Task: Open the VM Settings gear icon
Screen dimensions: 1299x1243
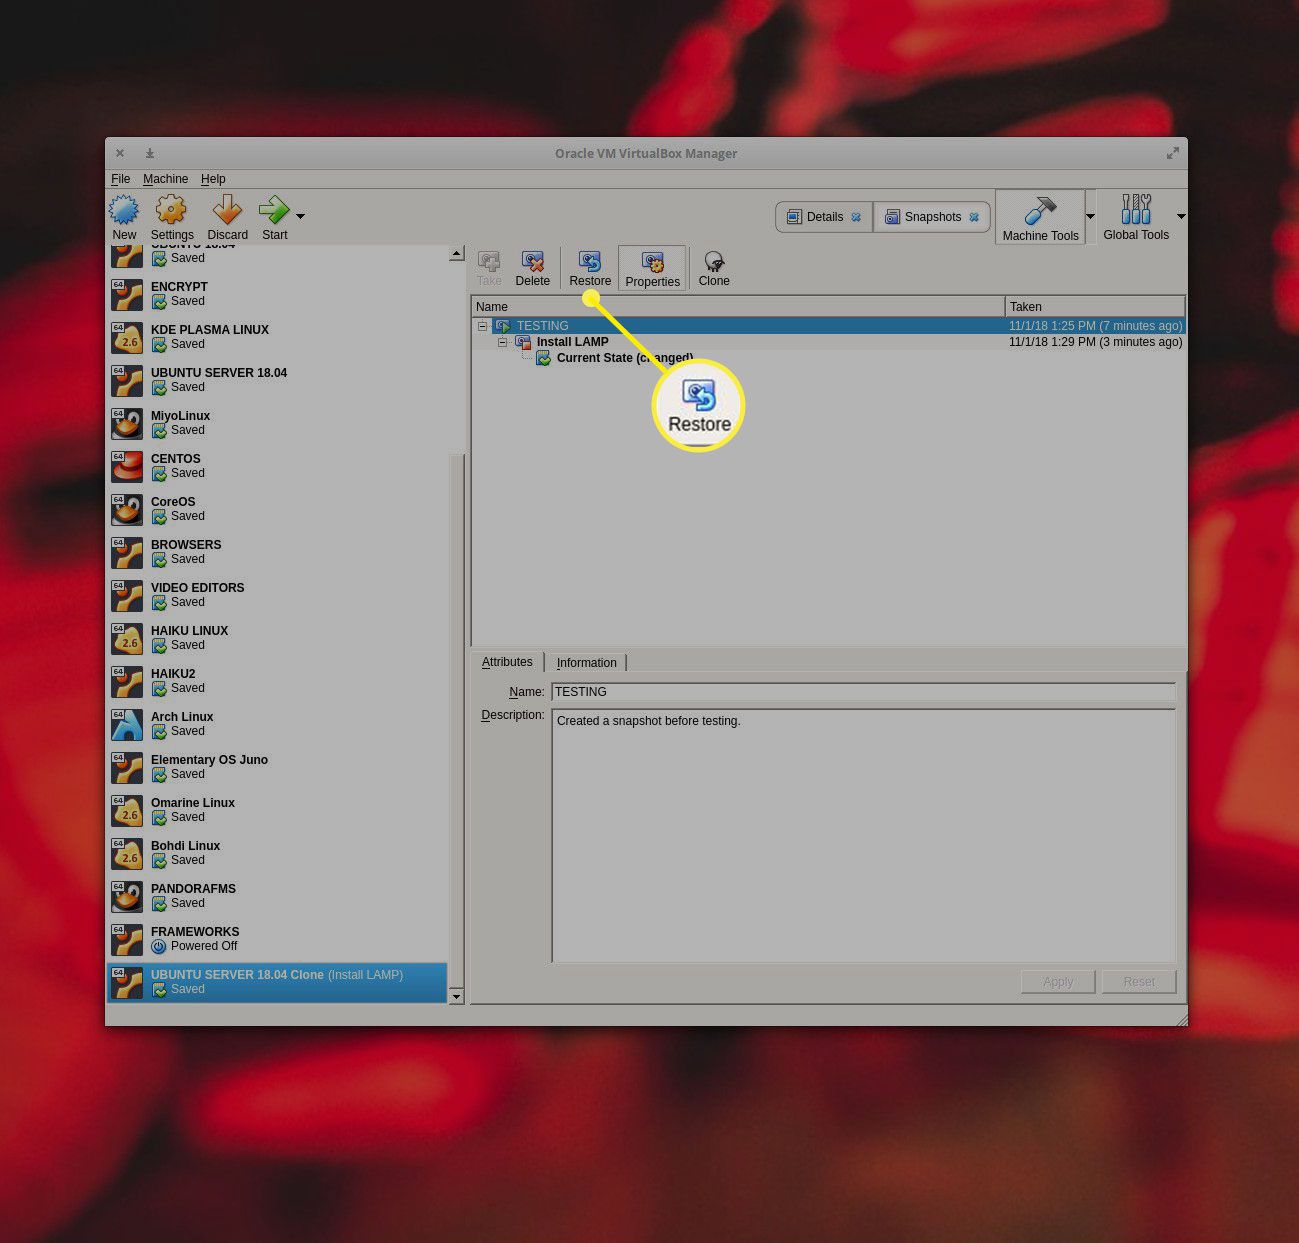Action: (171, 211)
